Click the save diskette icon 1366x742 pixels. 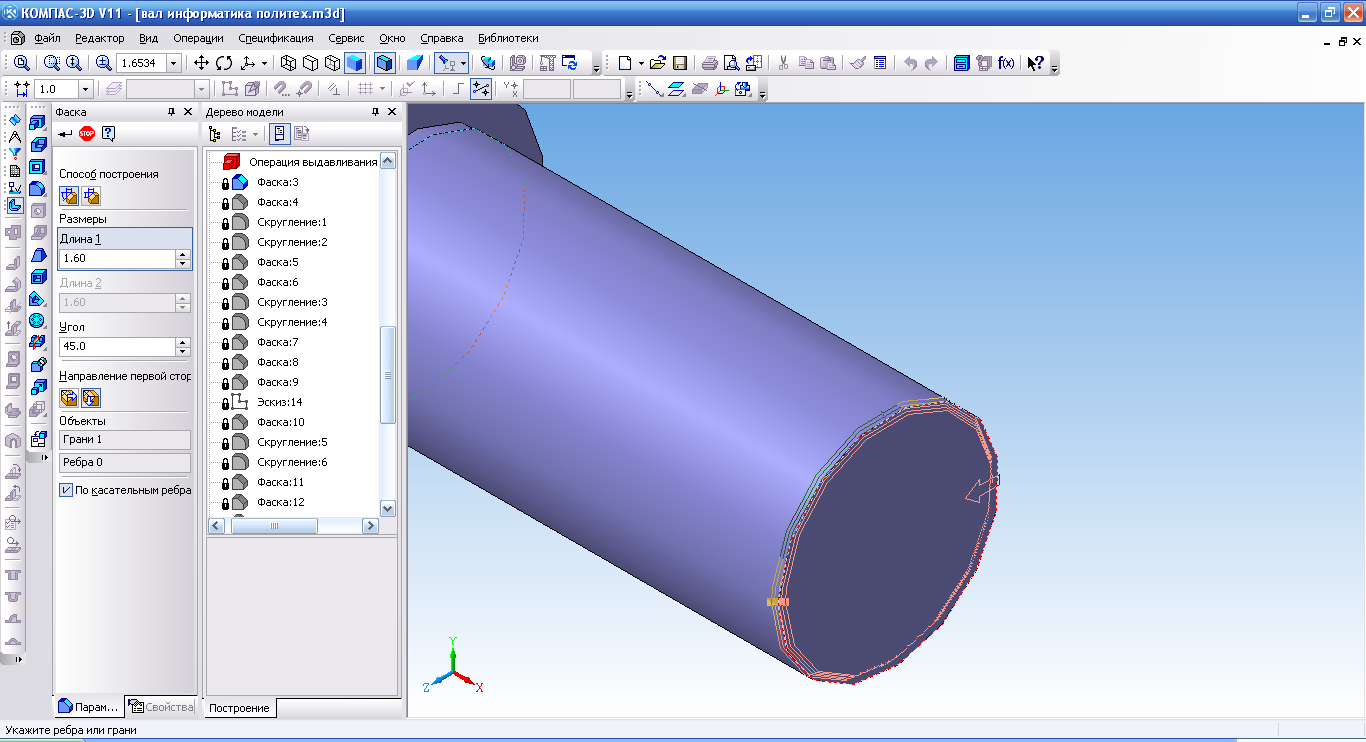click(x=679, y=63)
